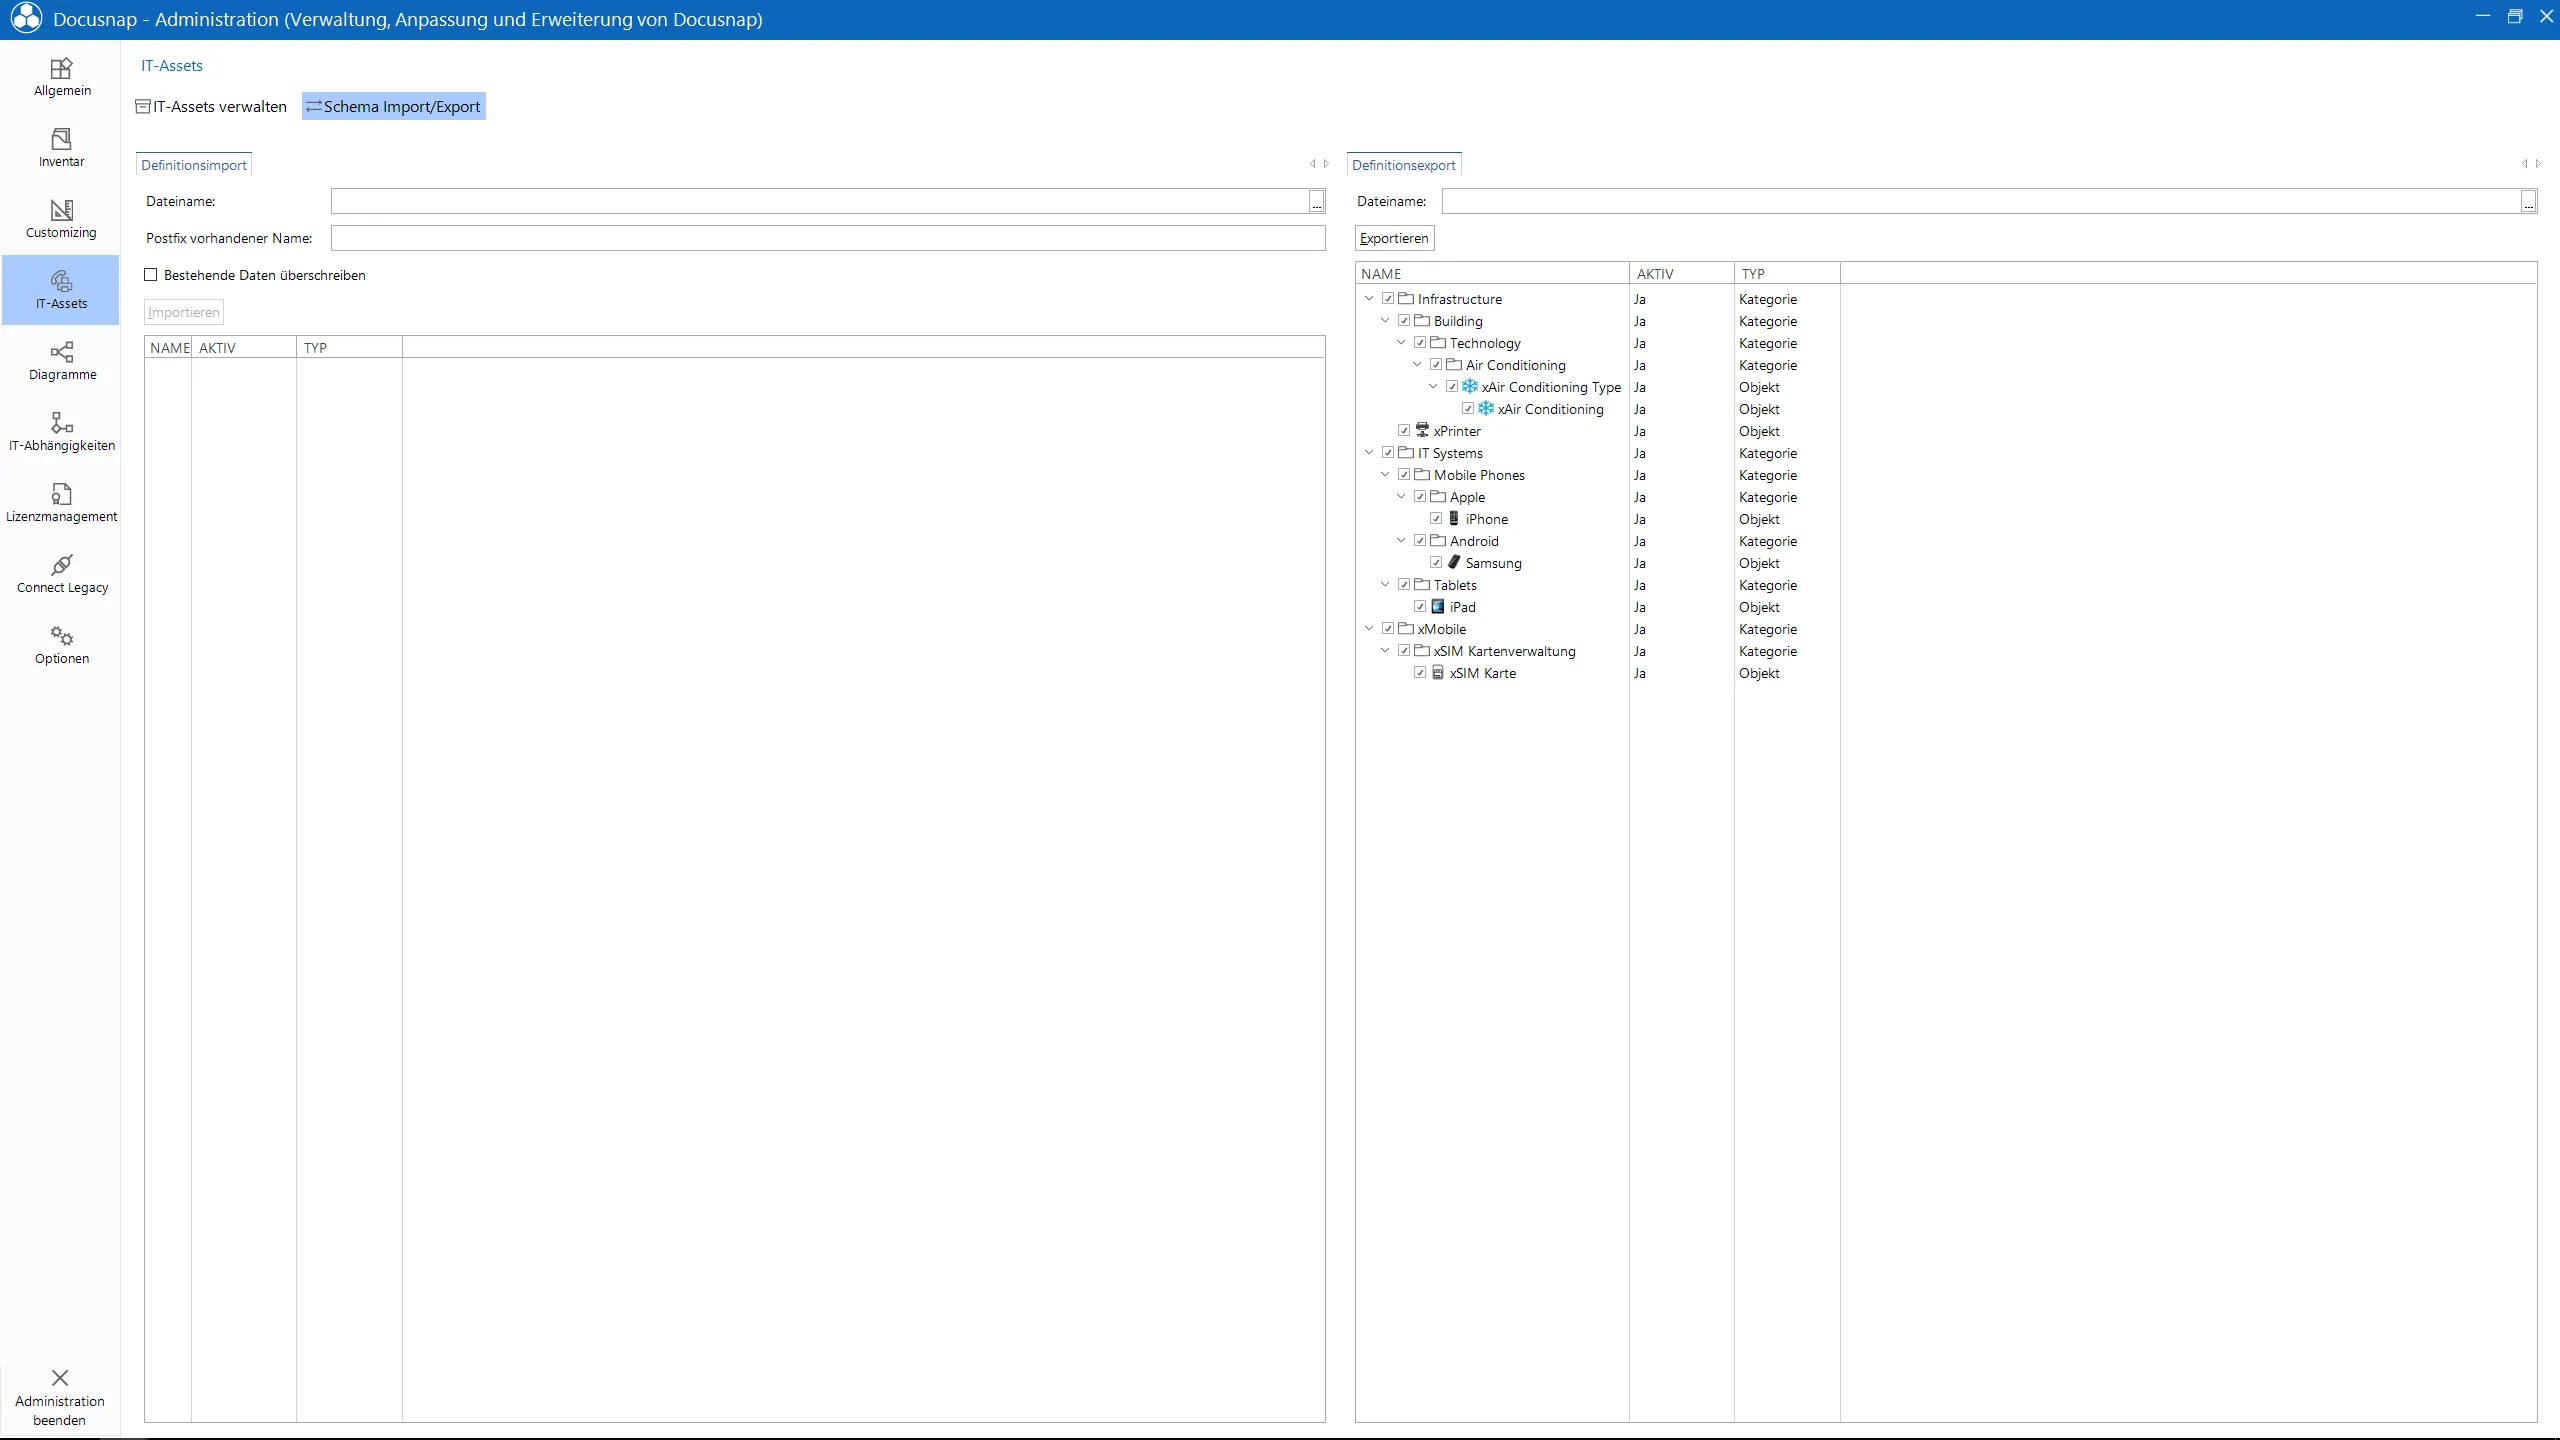
Task: Focus the import Dateiname field
Action: 820,201
